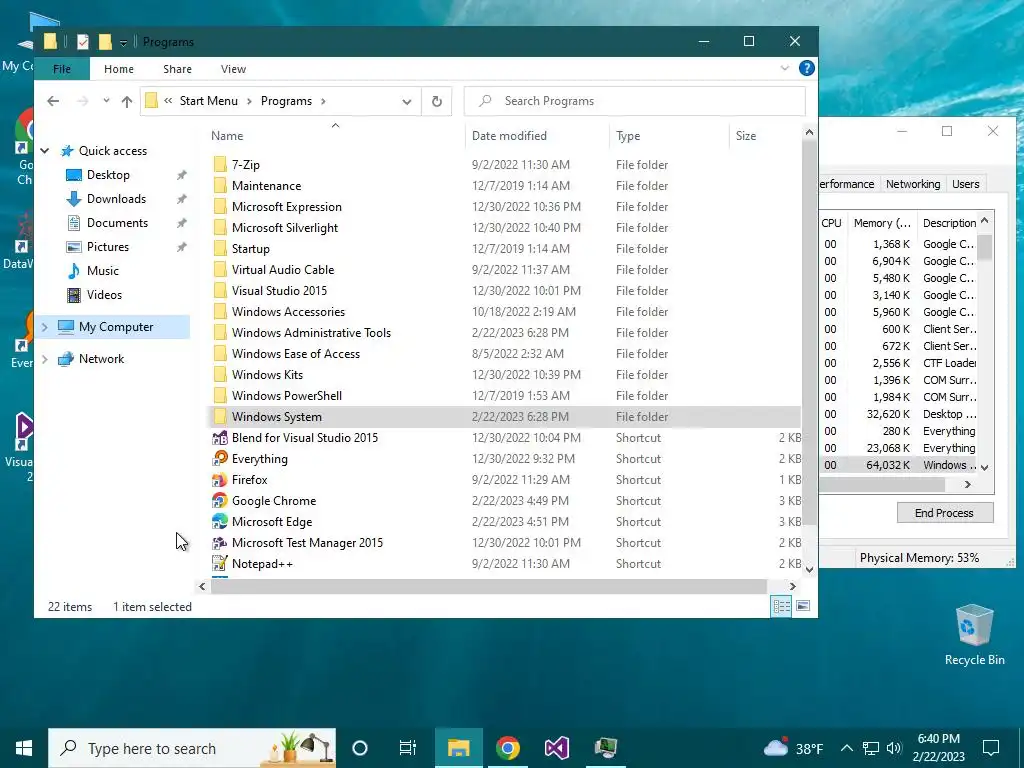Select the Google Chrome shortcut icon in list
This screenshot has height=768, width=1024.
coord(220,500)
